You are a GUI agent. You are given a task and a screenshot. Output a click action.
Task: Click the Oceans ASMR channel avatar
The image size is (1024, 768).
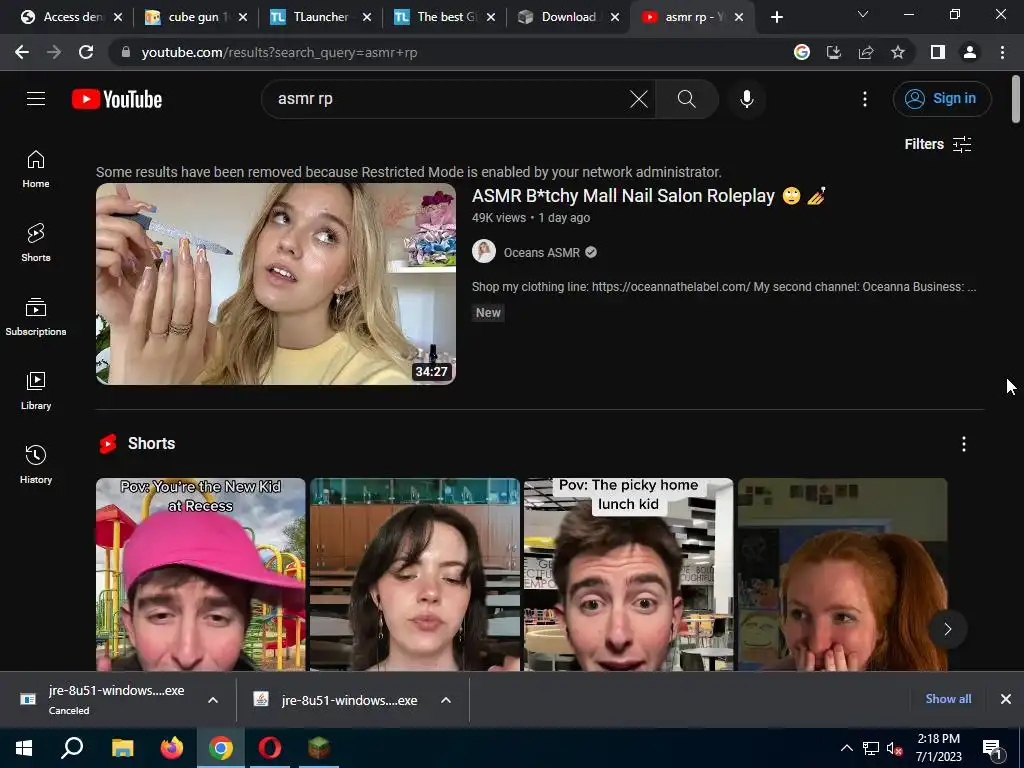[x=484, y=251]
